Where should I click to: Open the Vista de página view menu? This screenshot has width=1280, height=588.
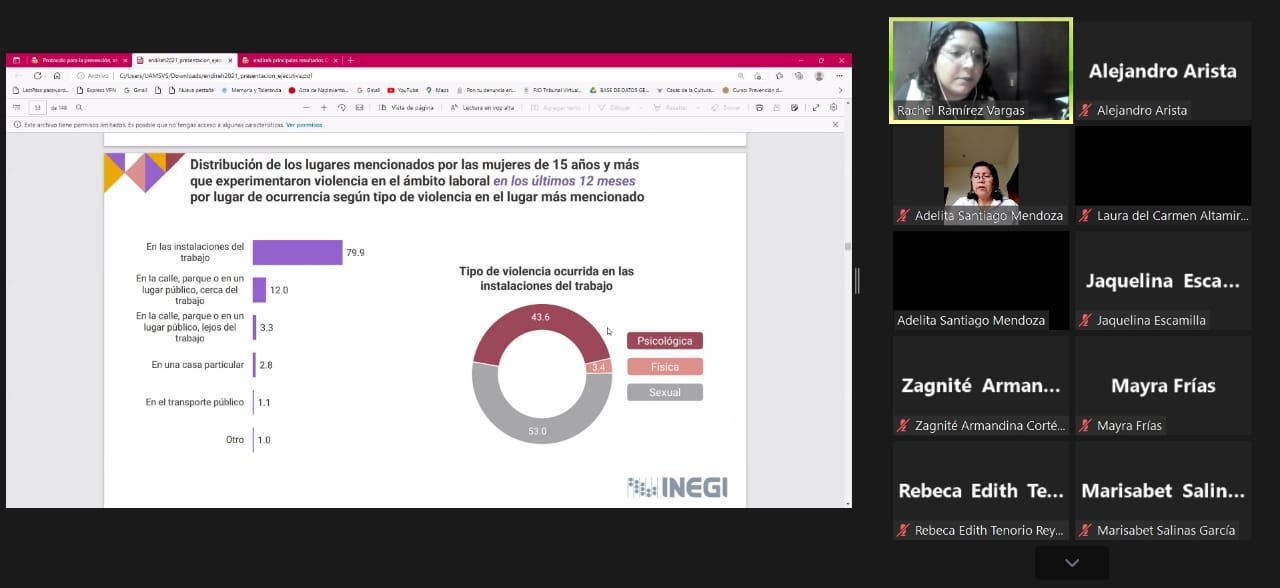click(x=407, y=107)
